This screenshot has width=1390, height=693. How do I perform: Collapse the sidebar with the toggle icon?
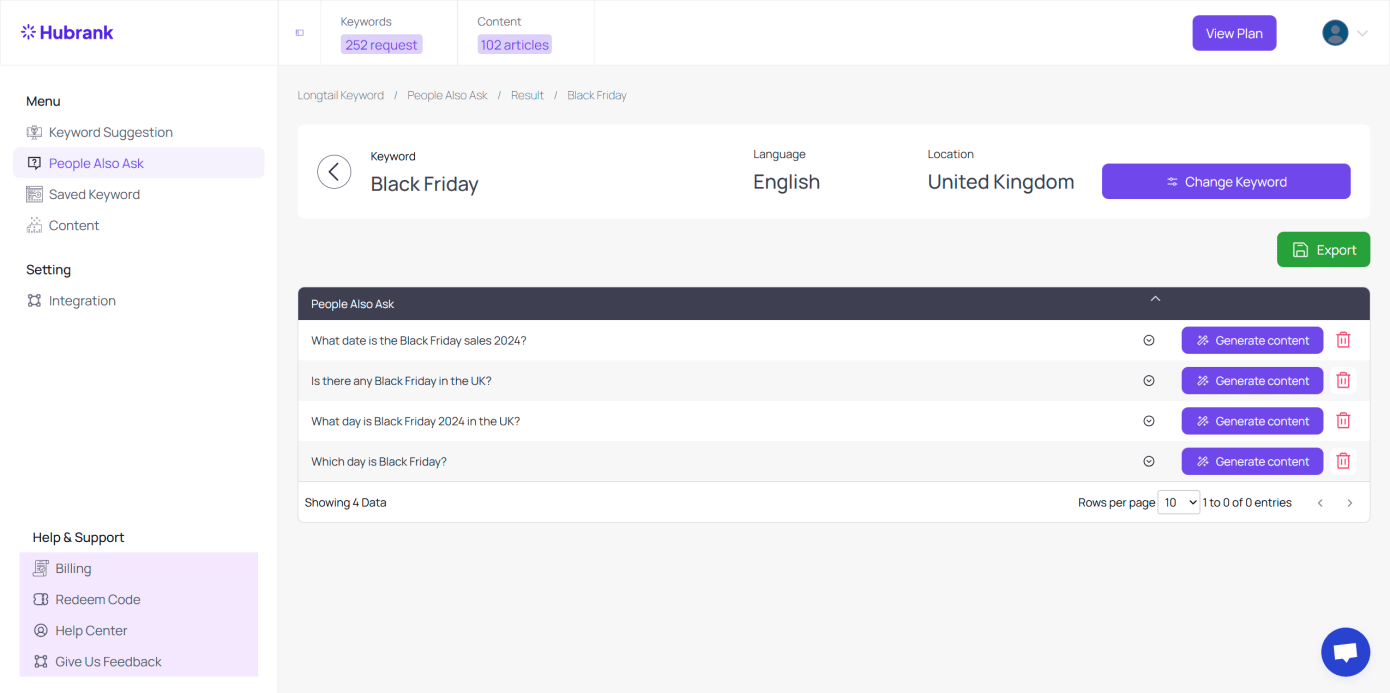[299, 33]
